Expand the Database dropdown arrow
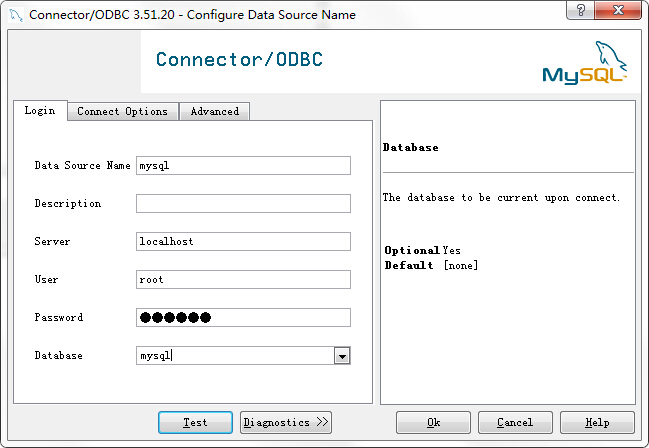 point(341,355)
